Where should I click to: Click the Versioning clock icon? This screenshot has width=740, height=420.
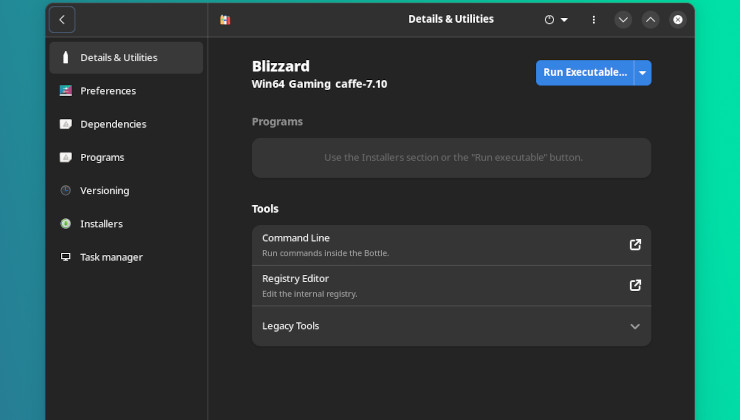[x=65, y=190]
